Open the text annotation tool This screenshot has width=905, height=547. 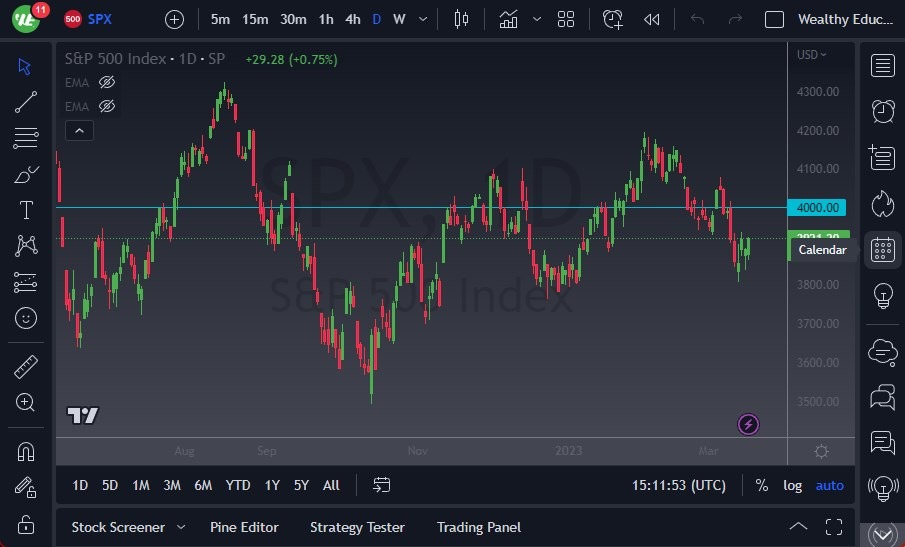point(26,210)
